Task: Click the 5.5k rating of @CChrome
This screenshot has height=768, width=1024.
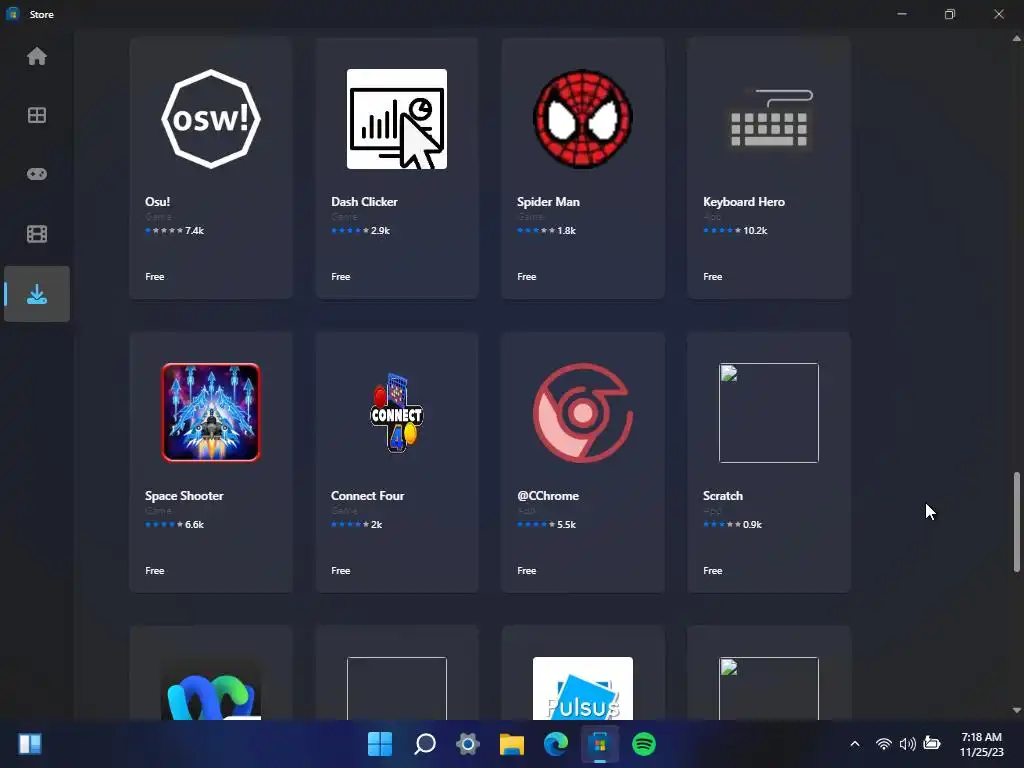Action: click(547, 524)
